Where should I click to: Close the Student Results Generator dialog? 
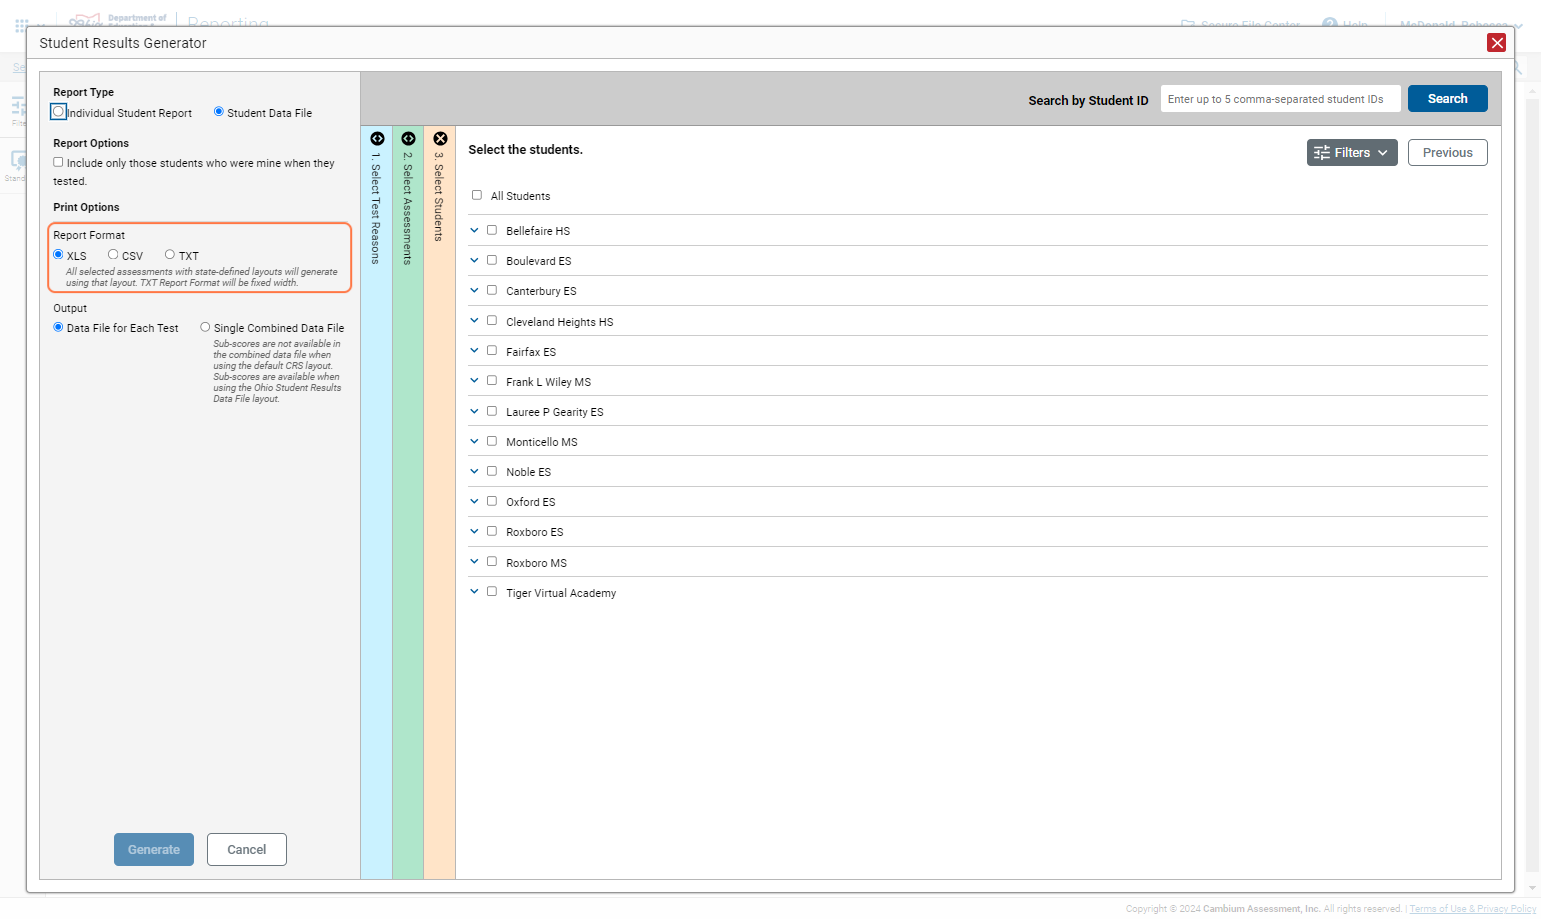click(1496, 43)
